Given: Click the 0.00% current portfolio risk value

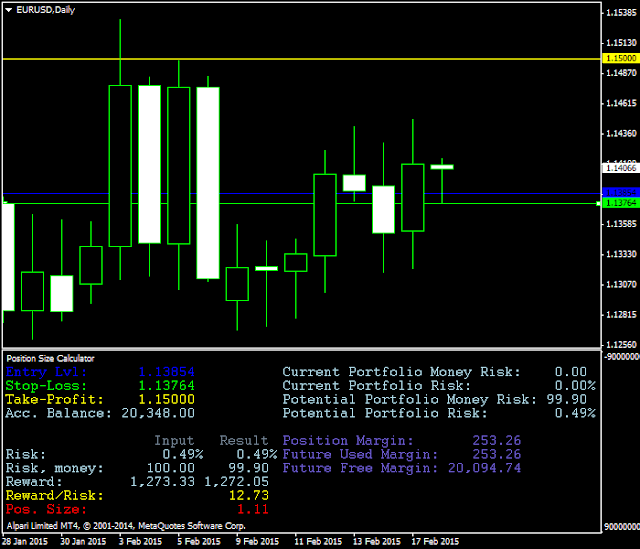Looking at the screenshot, I should [575, 385].
